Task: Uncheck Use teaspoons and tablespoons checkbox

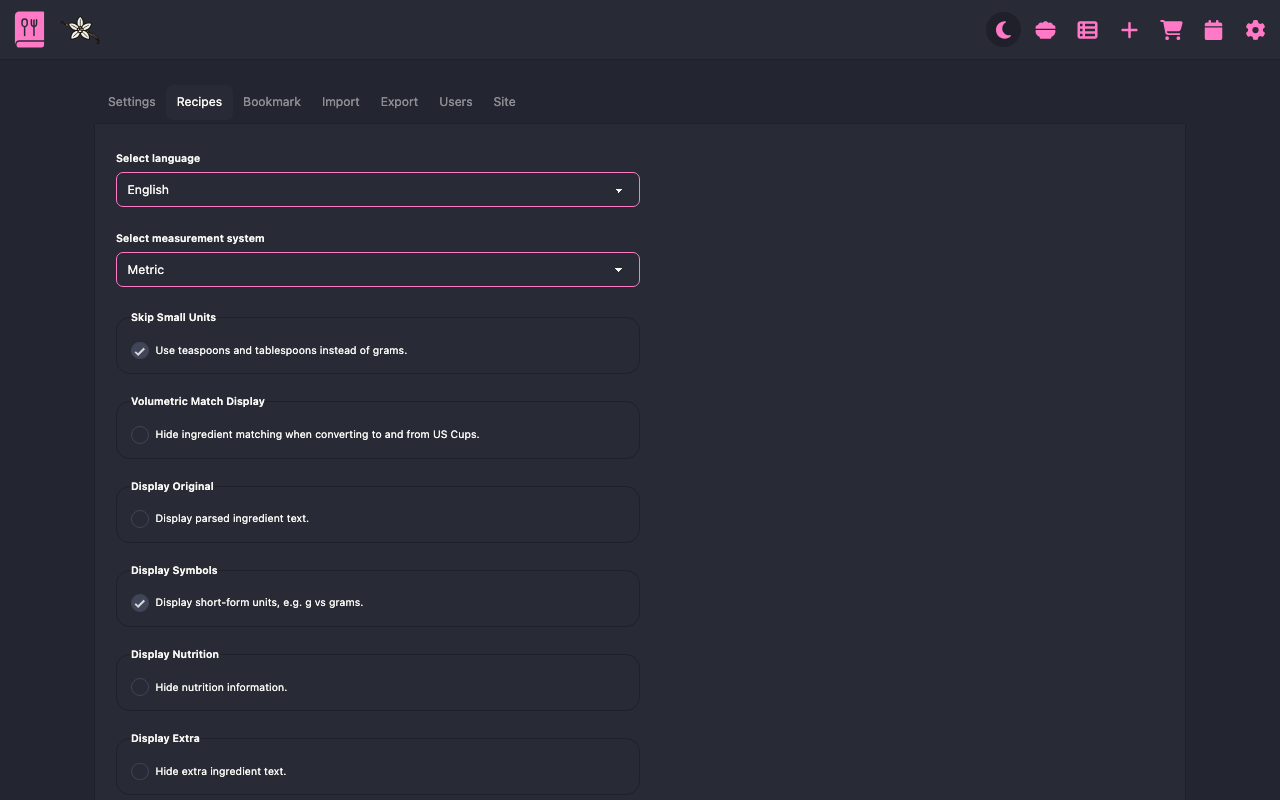Action: coord(140,351)
